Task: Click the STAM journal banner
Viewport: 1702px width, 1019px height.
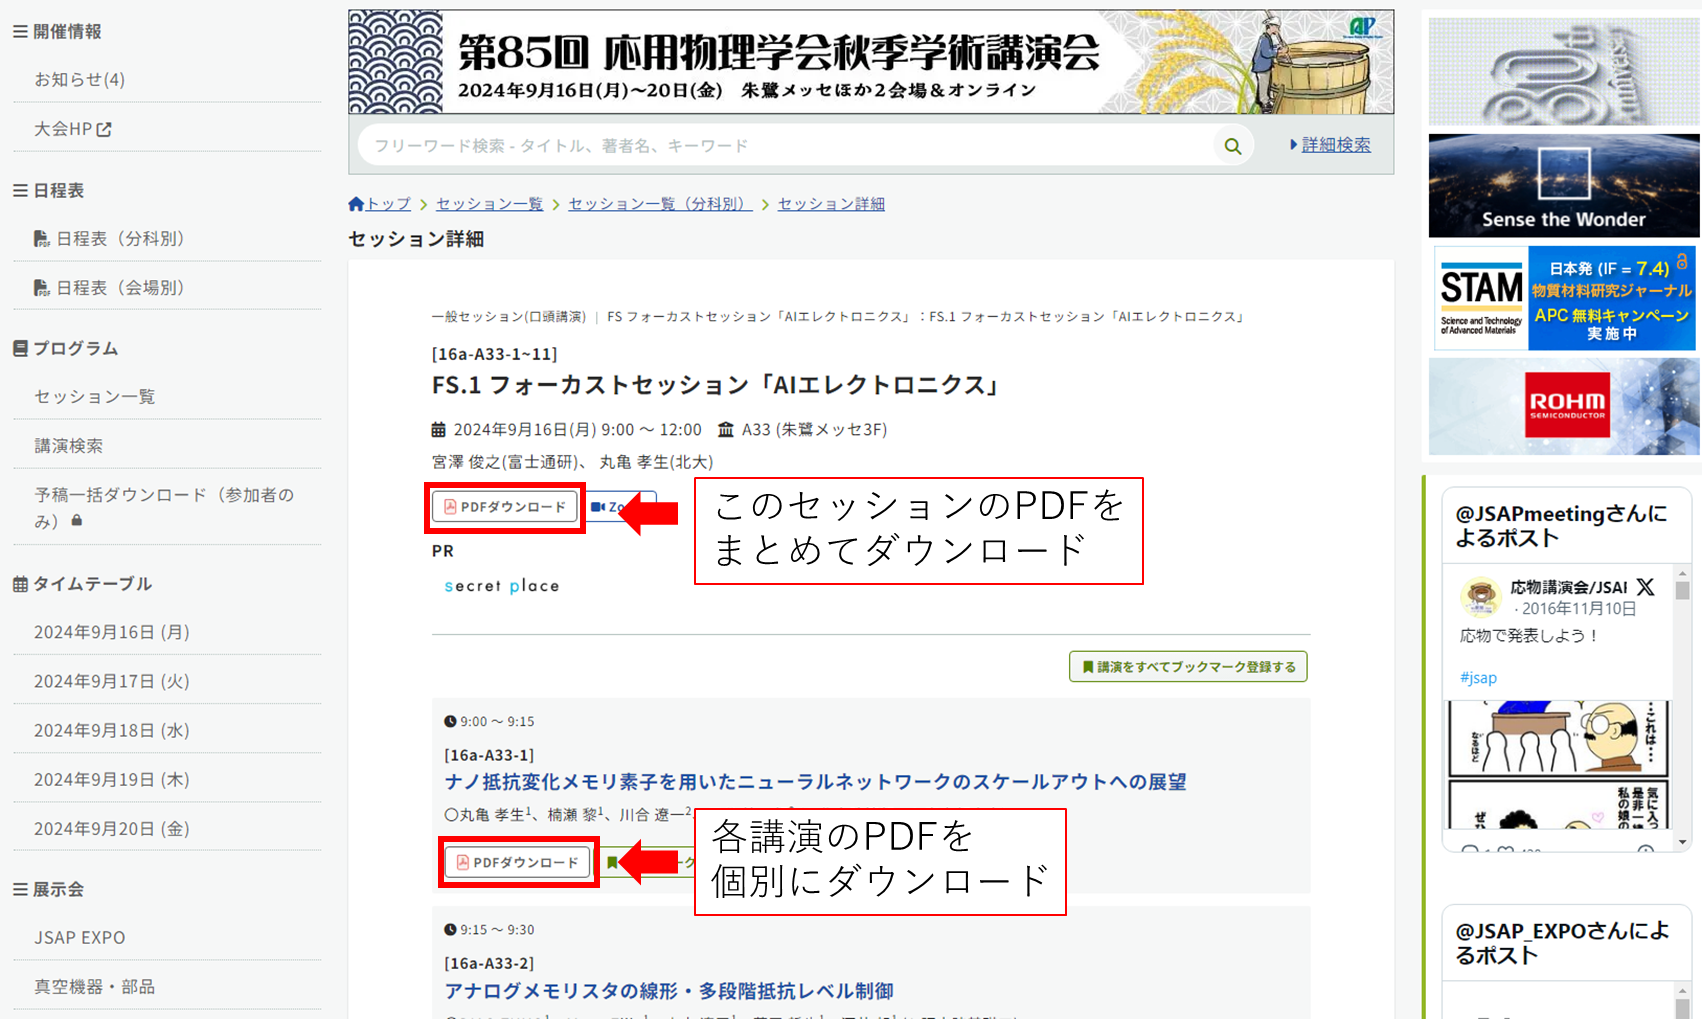Action: (1564, 298)
